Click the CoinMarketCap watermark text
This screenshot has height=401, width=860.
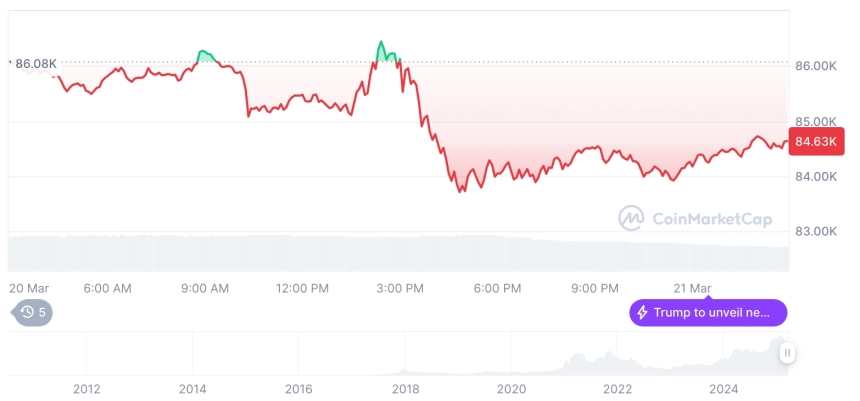(712, 219)
